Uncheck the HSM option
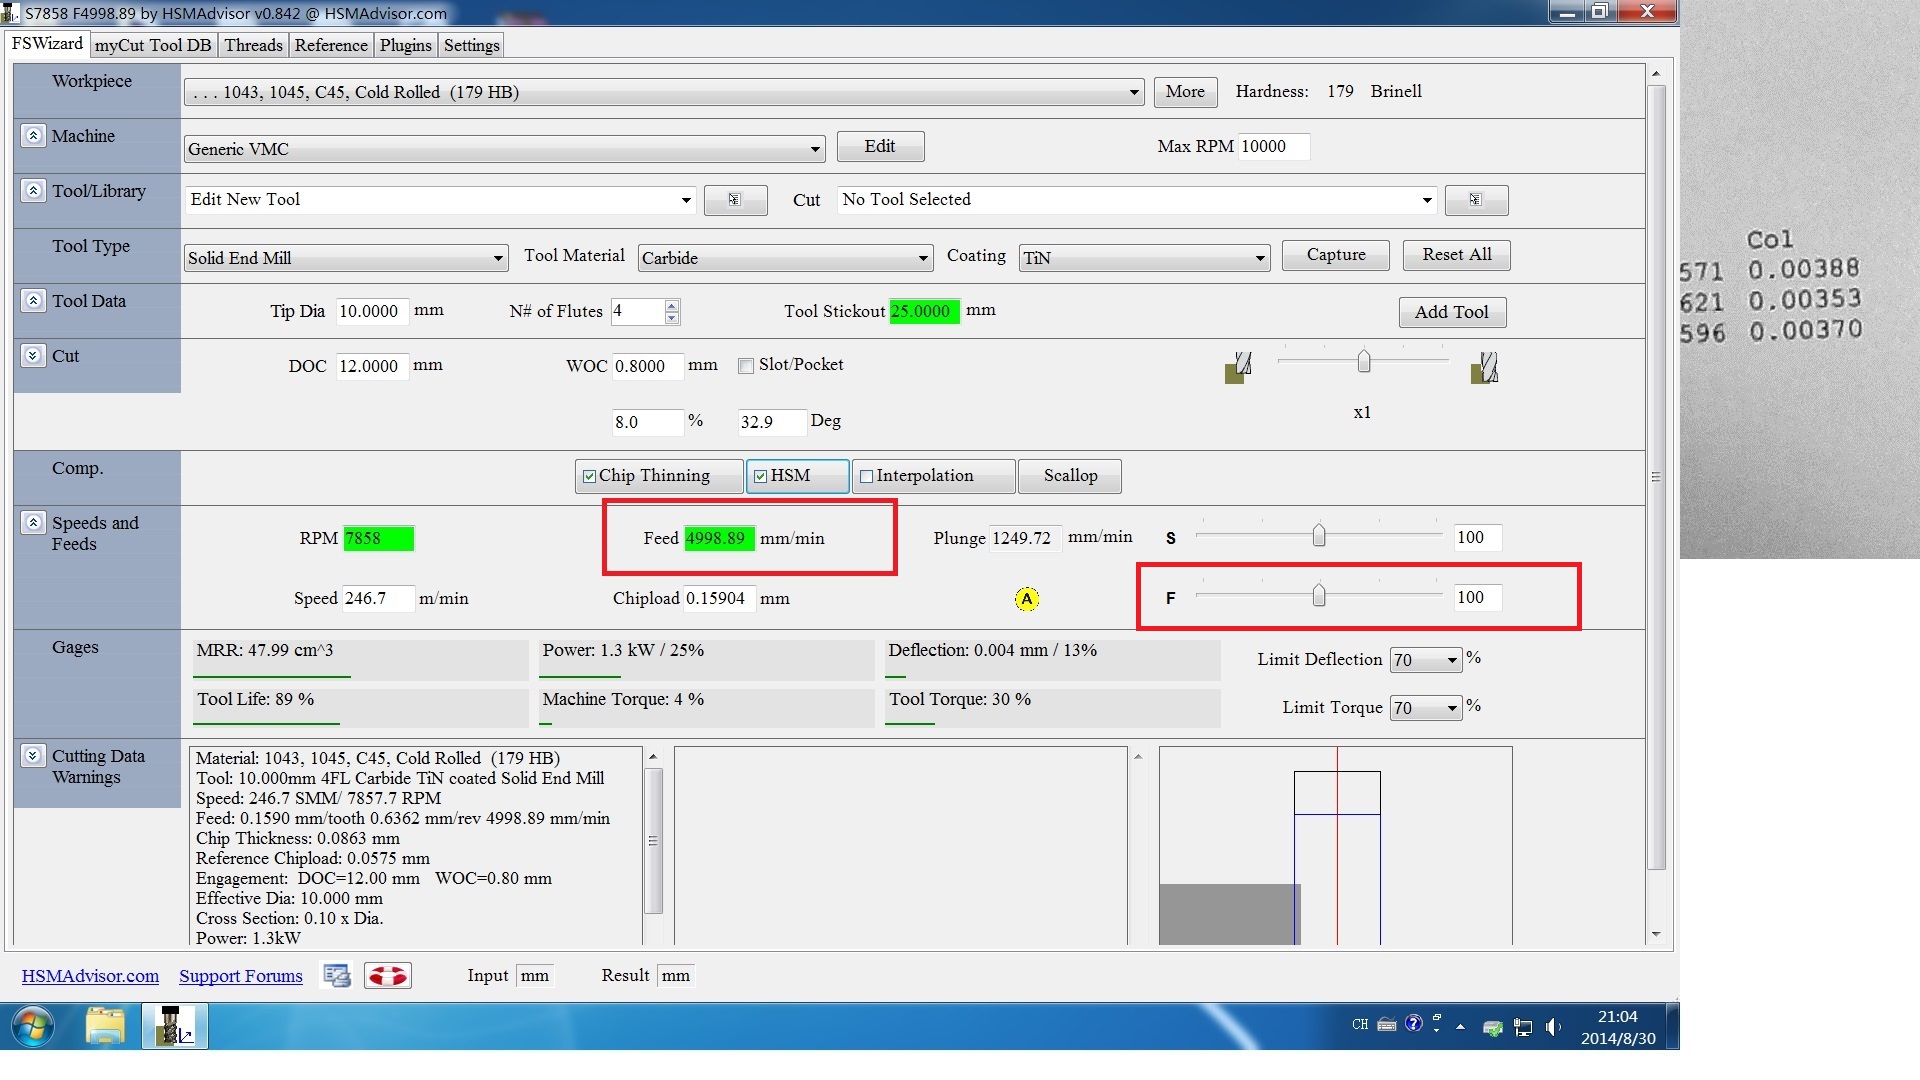The image size is (1920, 1080). pos(761,476)
